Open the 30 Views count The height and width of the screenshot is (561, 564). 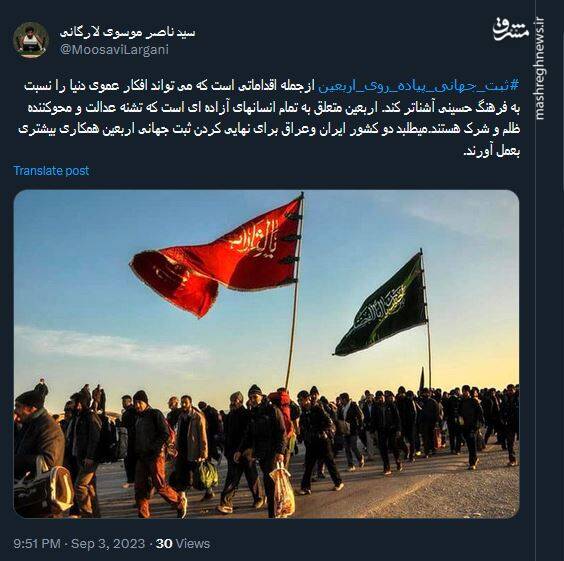(183, 543)
